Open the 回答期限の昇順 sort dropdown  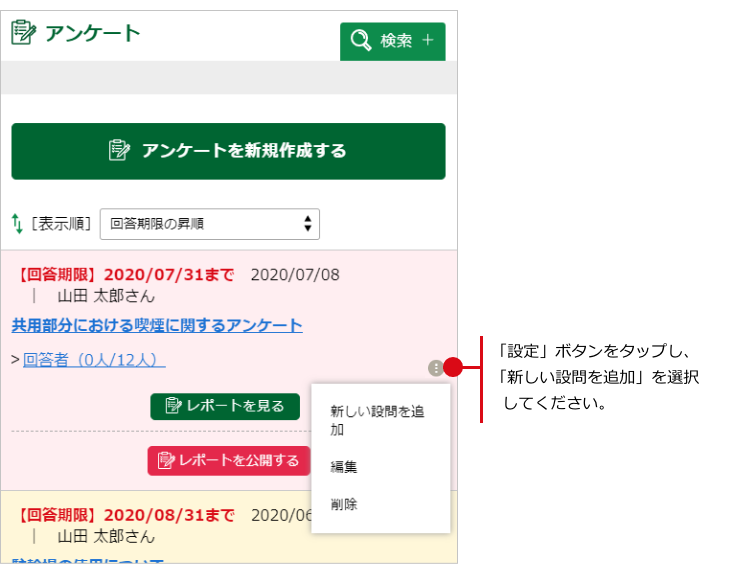(x=209, y=224)
